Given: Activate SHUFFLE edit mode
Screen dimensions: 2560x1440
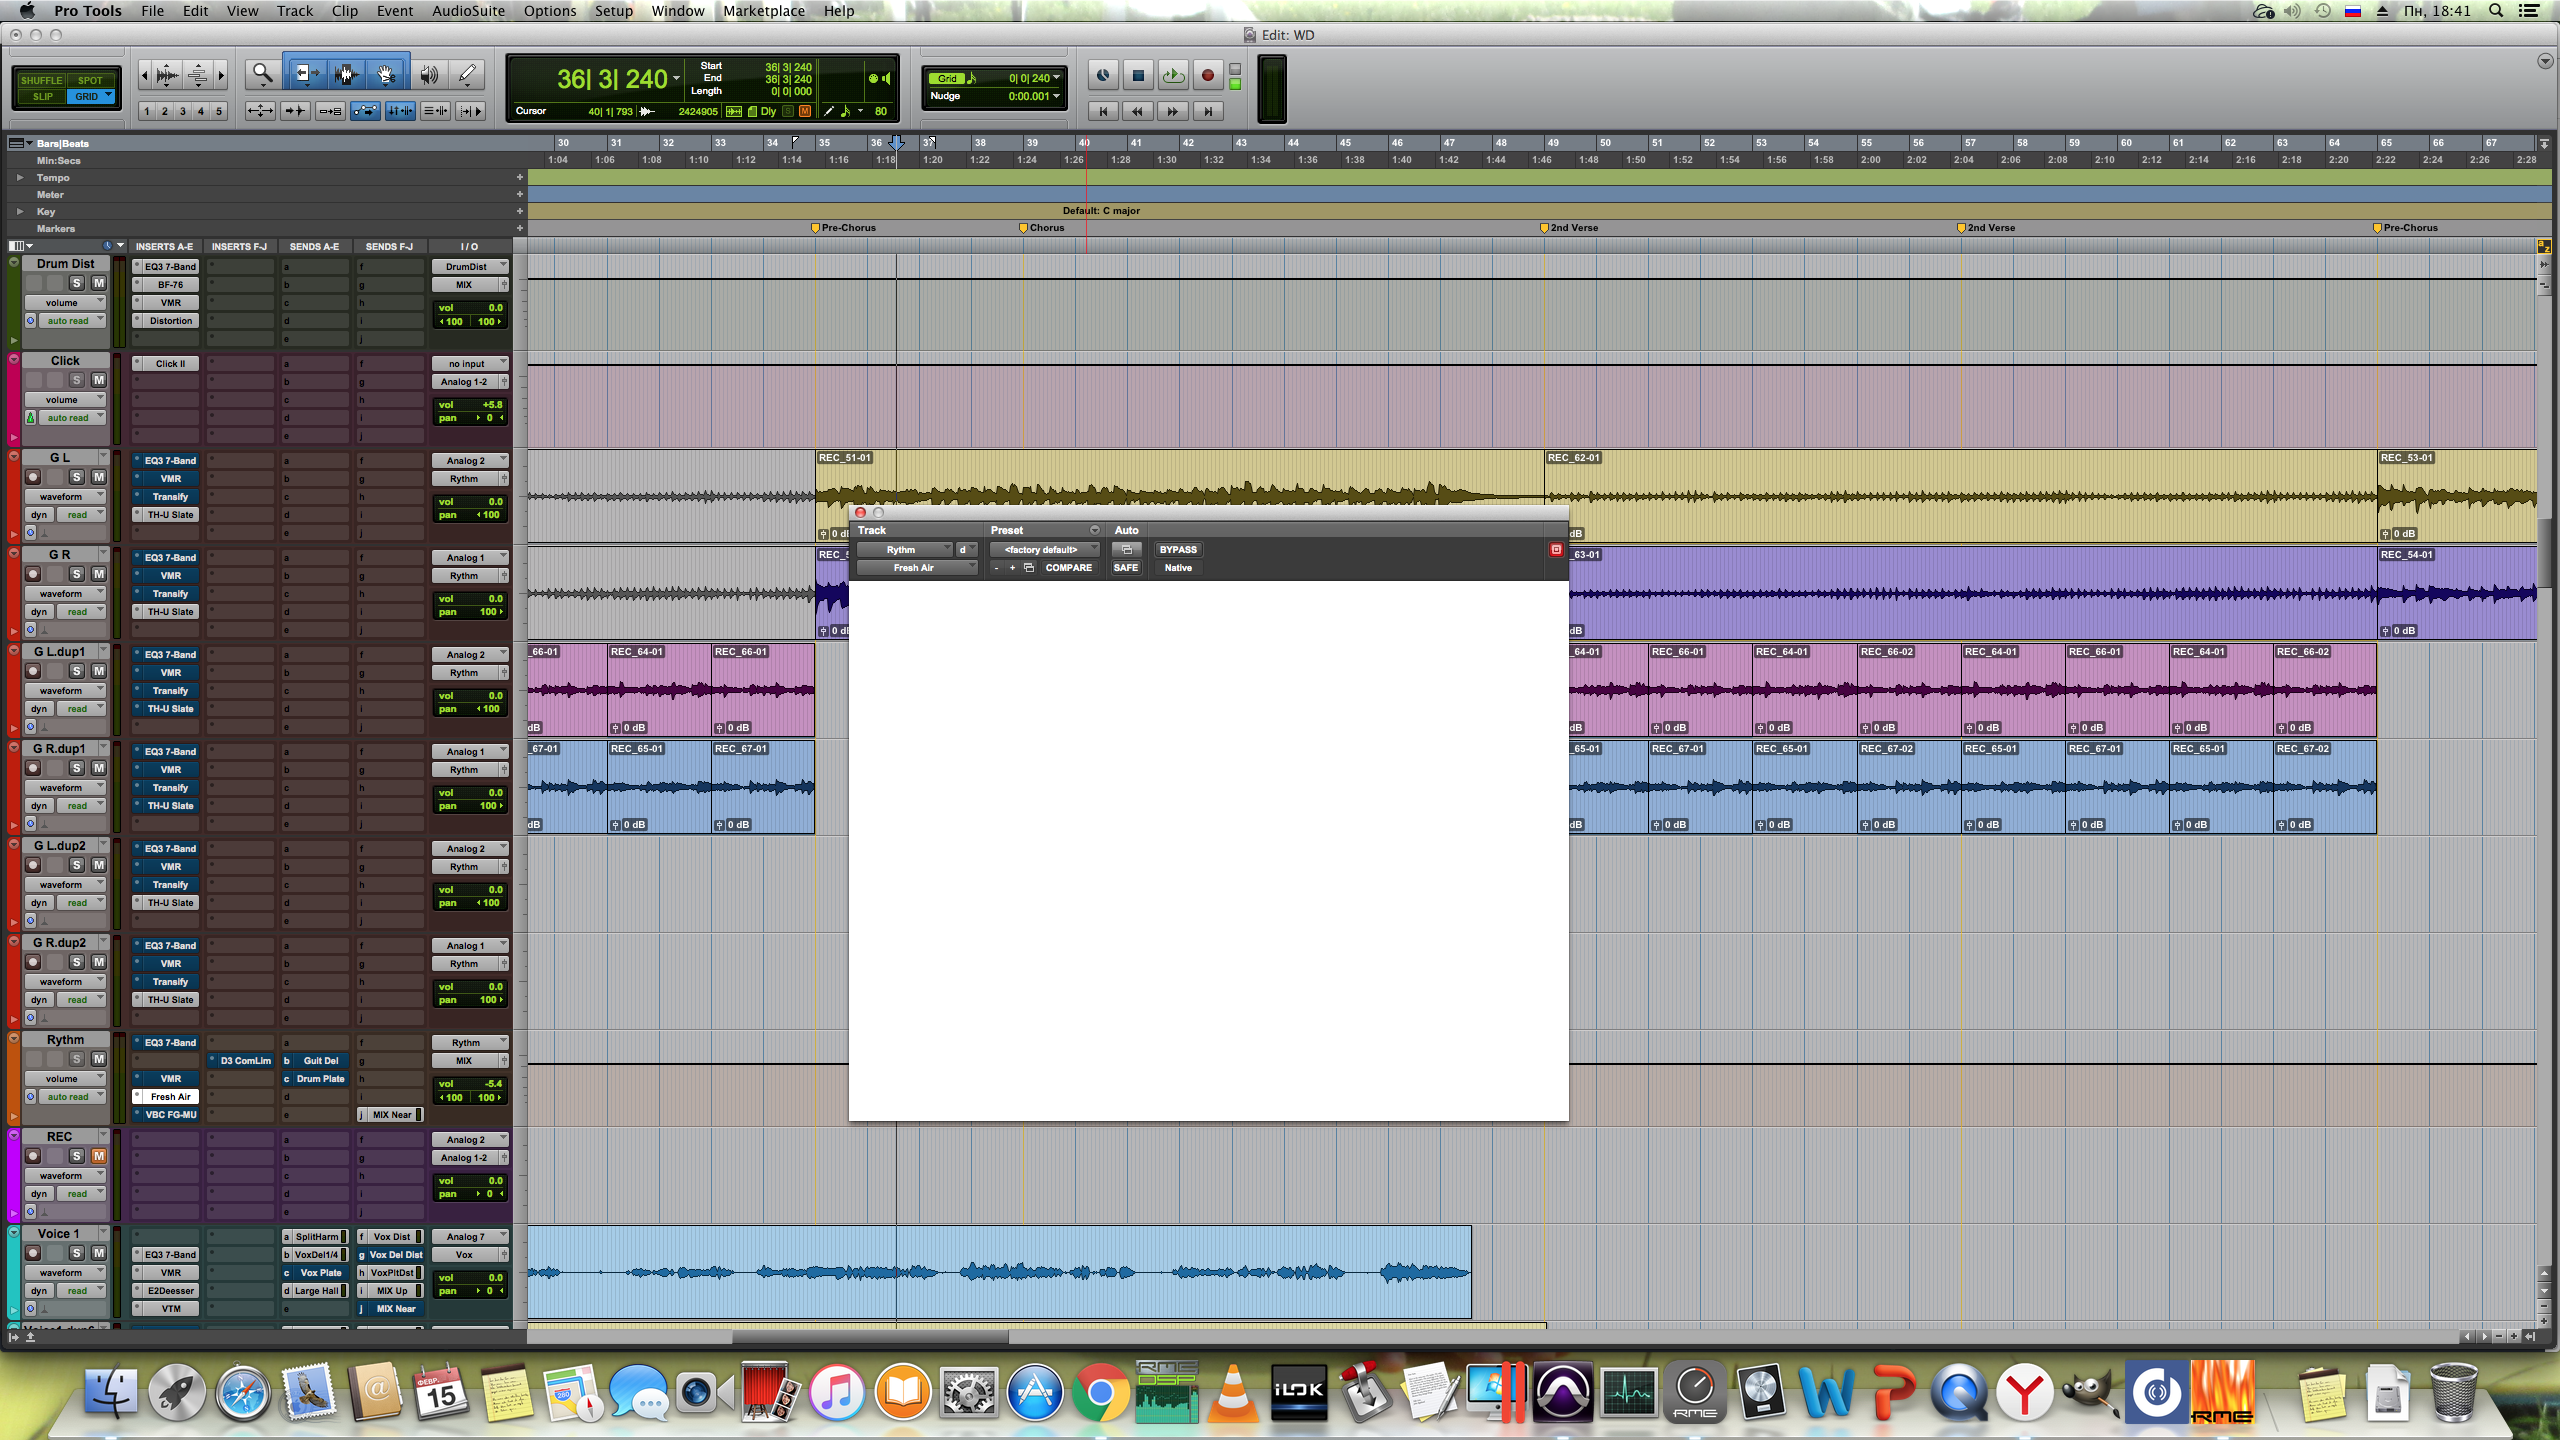Looking at the screenshot, I should 42,80.
